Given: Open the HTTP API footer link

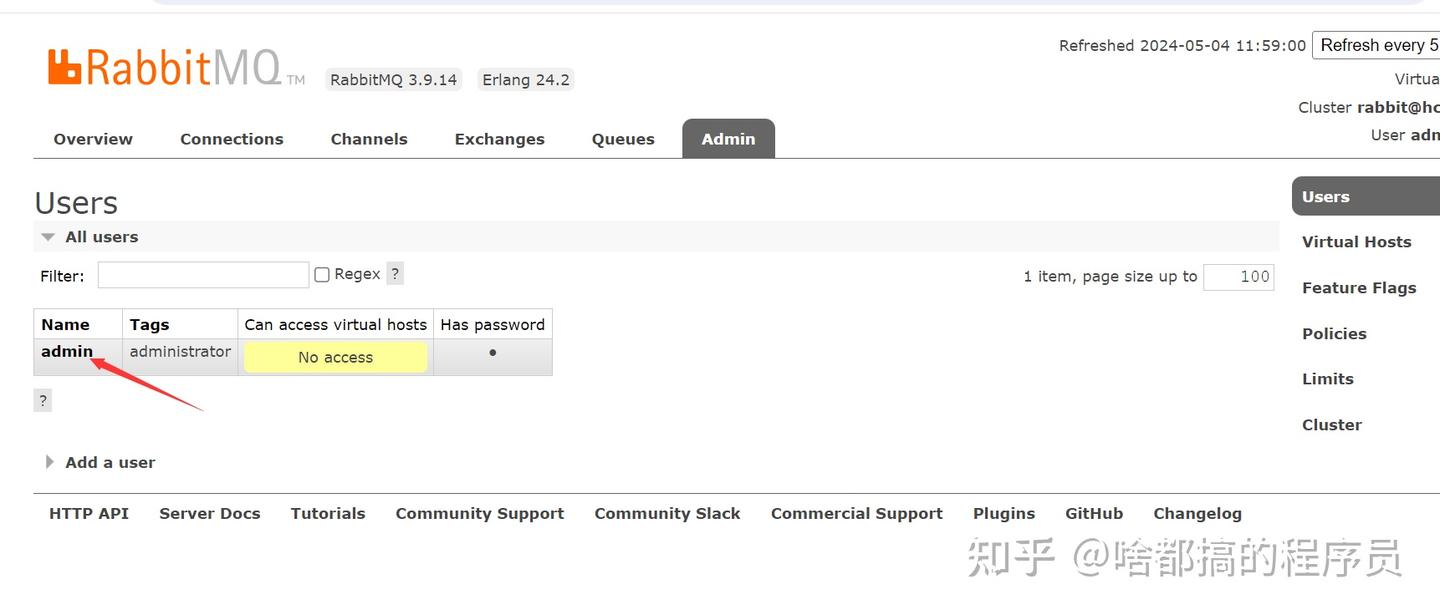Looking at the screenshot, I should (89, 513).
